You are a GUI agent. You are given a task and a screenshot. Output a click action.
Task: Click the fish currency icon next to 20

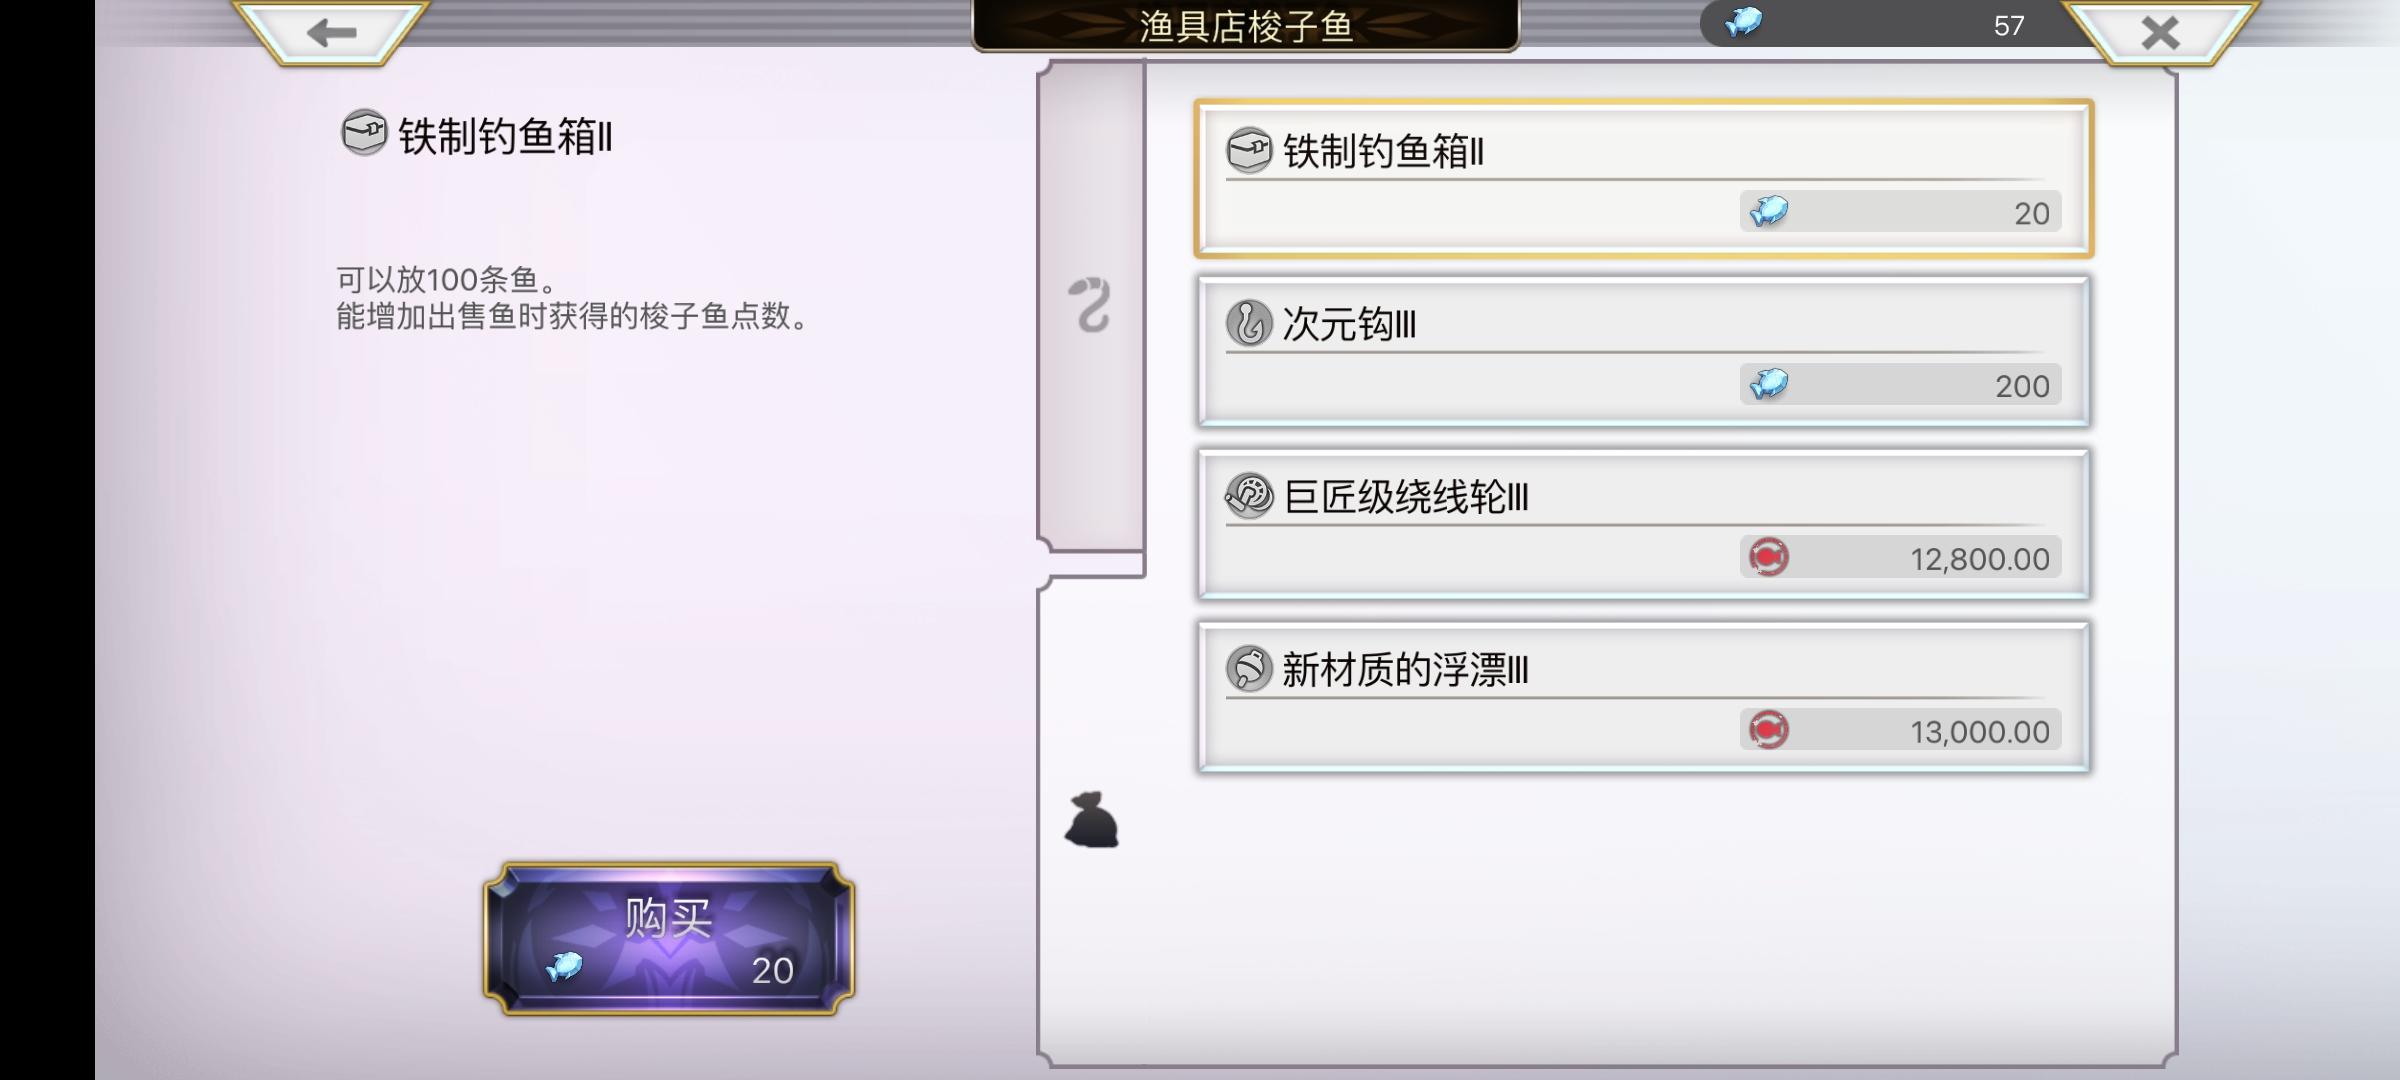pyautogui.click(x=1768, y=211)
